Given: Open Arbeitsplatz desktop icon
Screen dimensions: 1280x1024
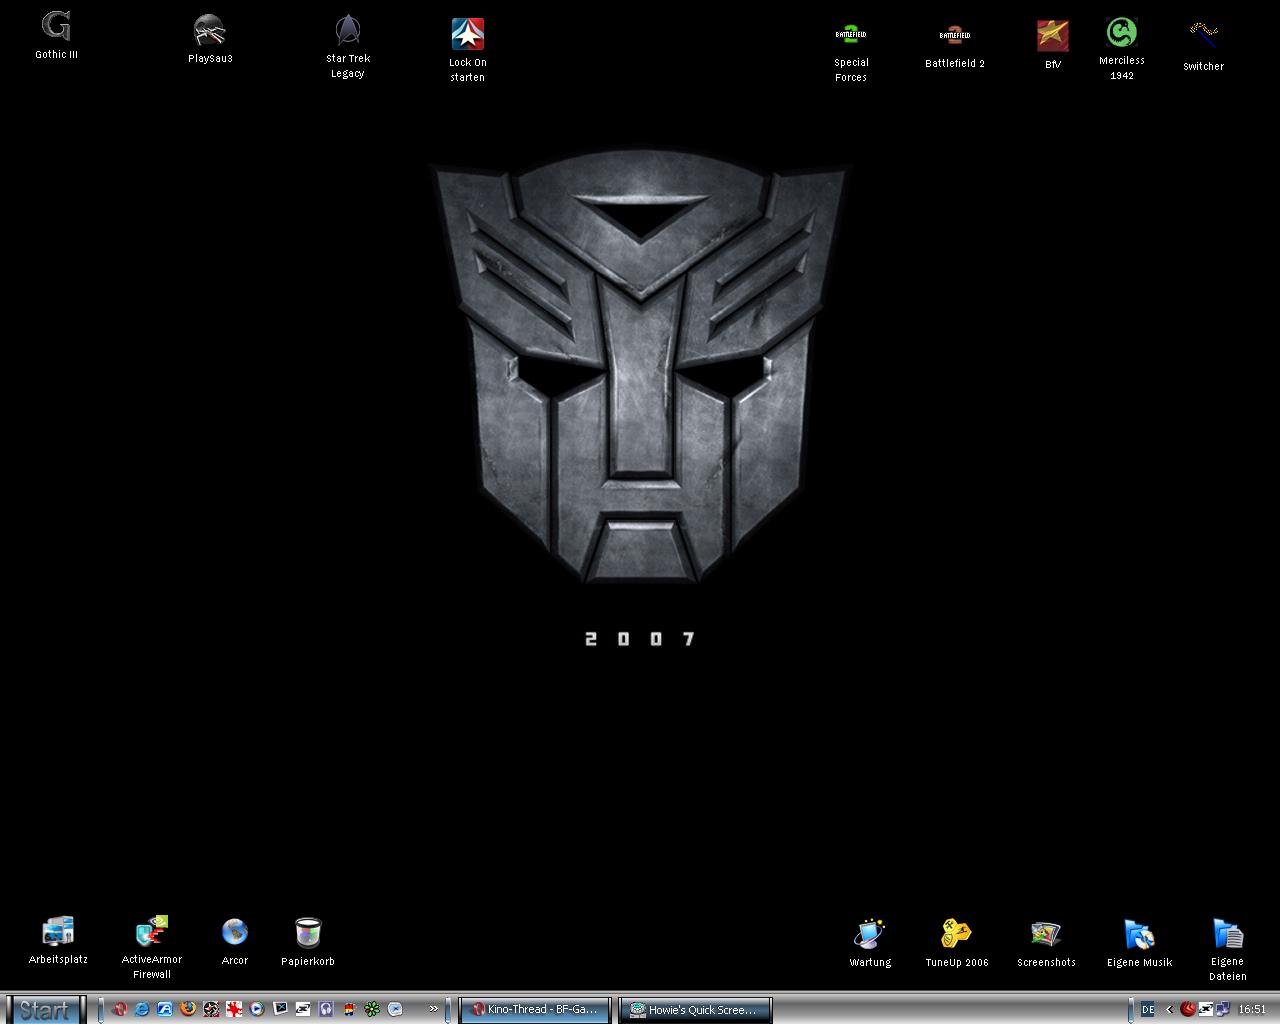Looking at the screenshot, I should 58,941.
